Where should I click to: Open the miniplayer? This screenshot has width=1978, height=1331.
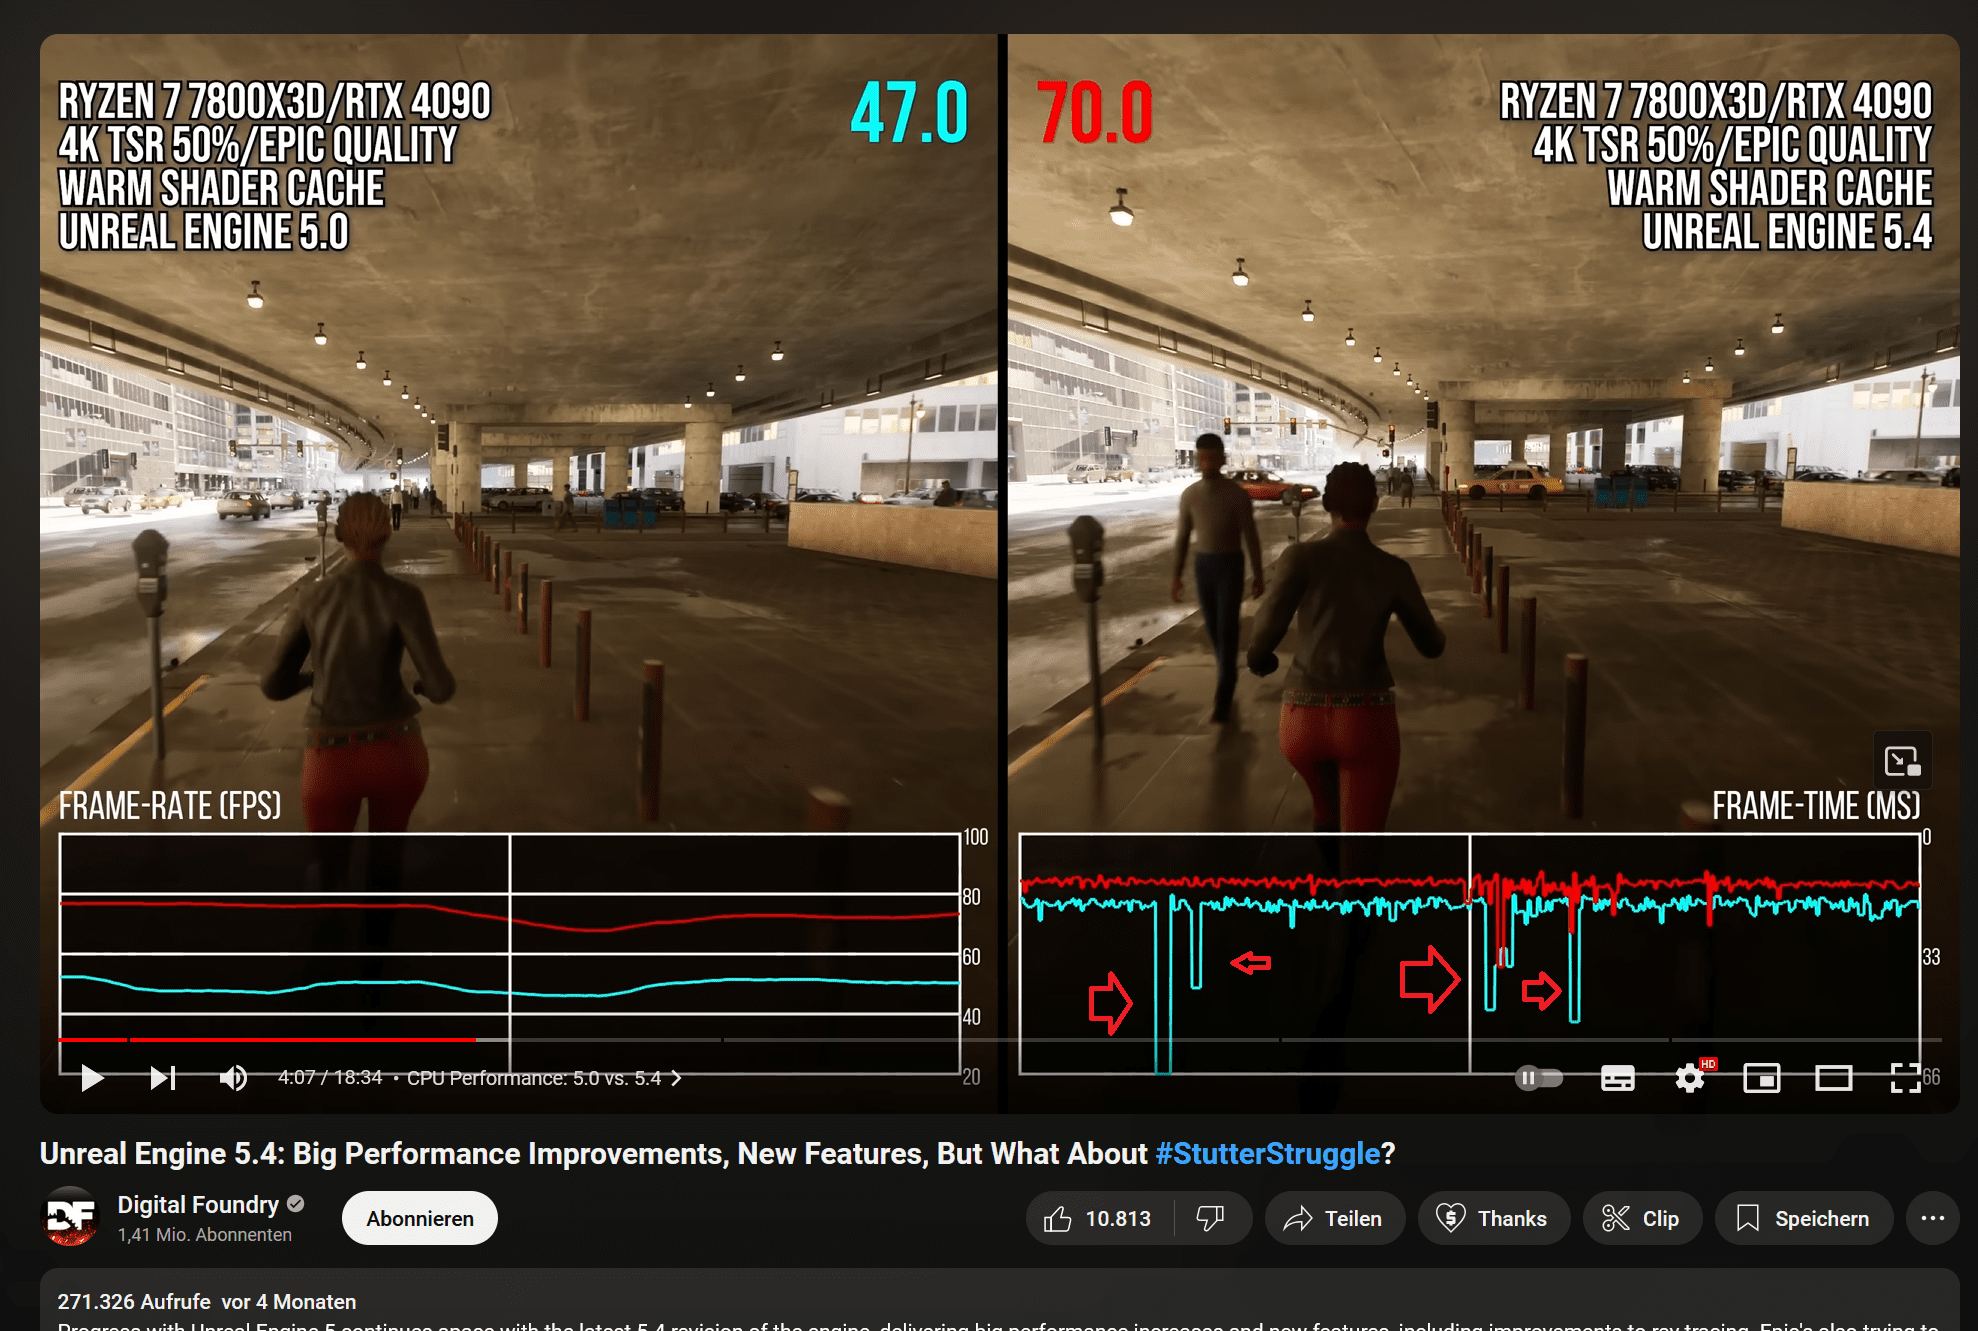(1762, 1078)
